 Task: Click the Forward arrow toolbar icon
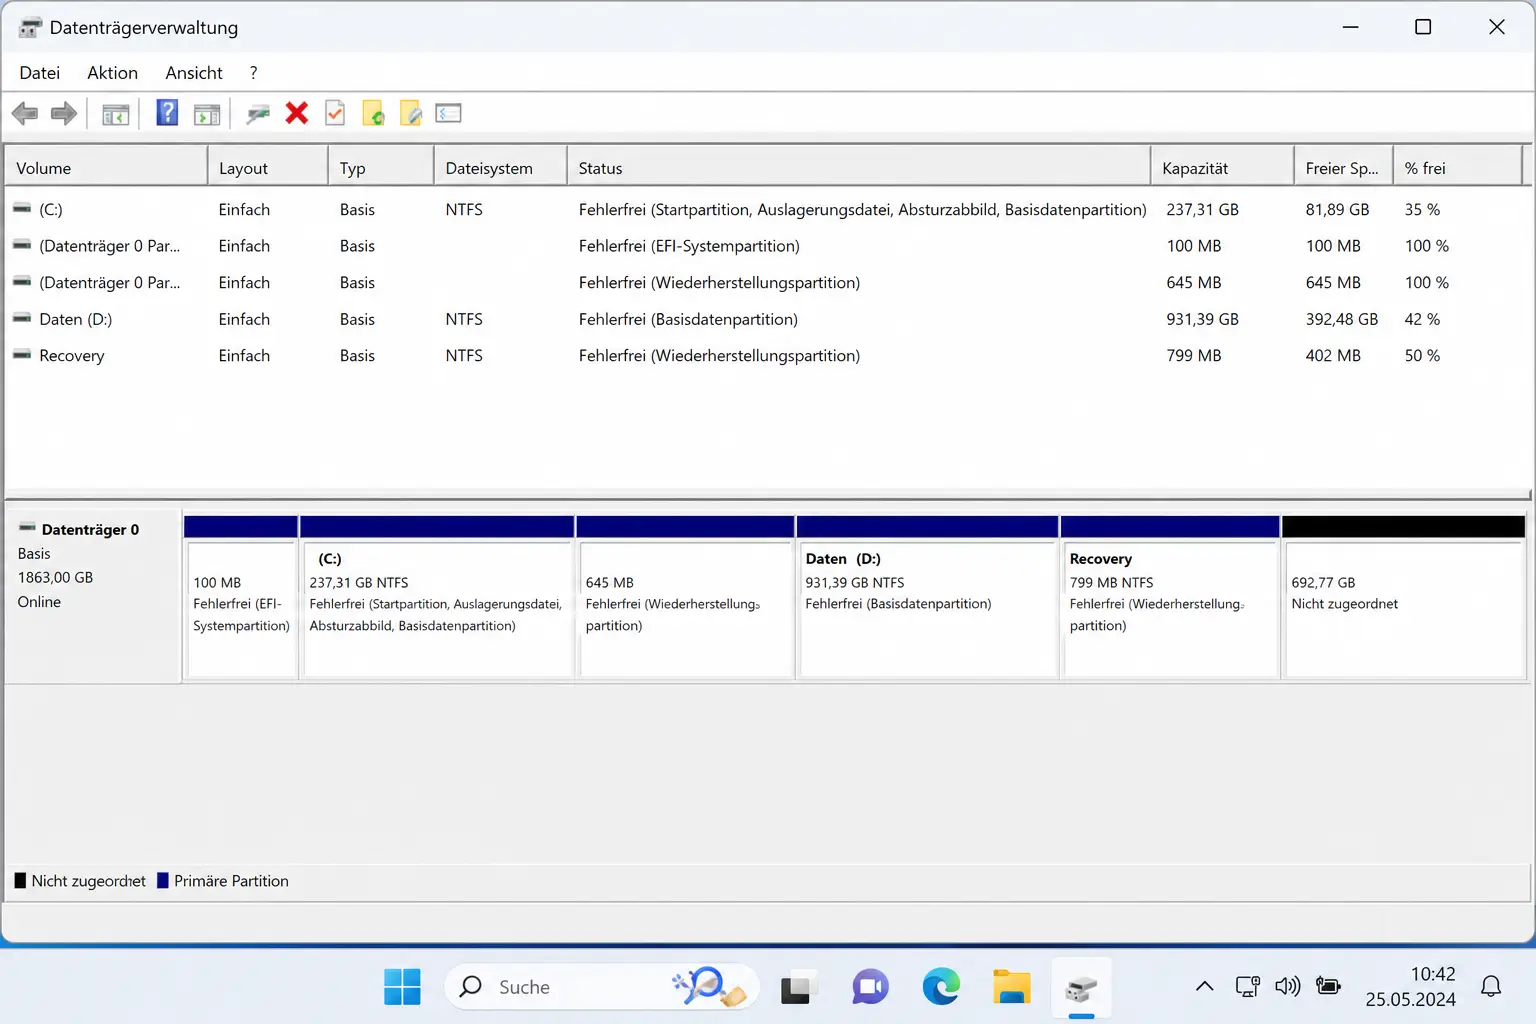tap(64, 114)
